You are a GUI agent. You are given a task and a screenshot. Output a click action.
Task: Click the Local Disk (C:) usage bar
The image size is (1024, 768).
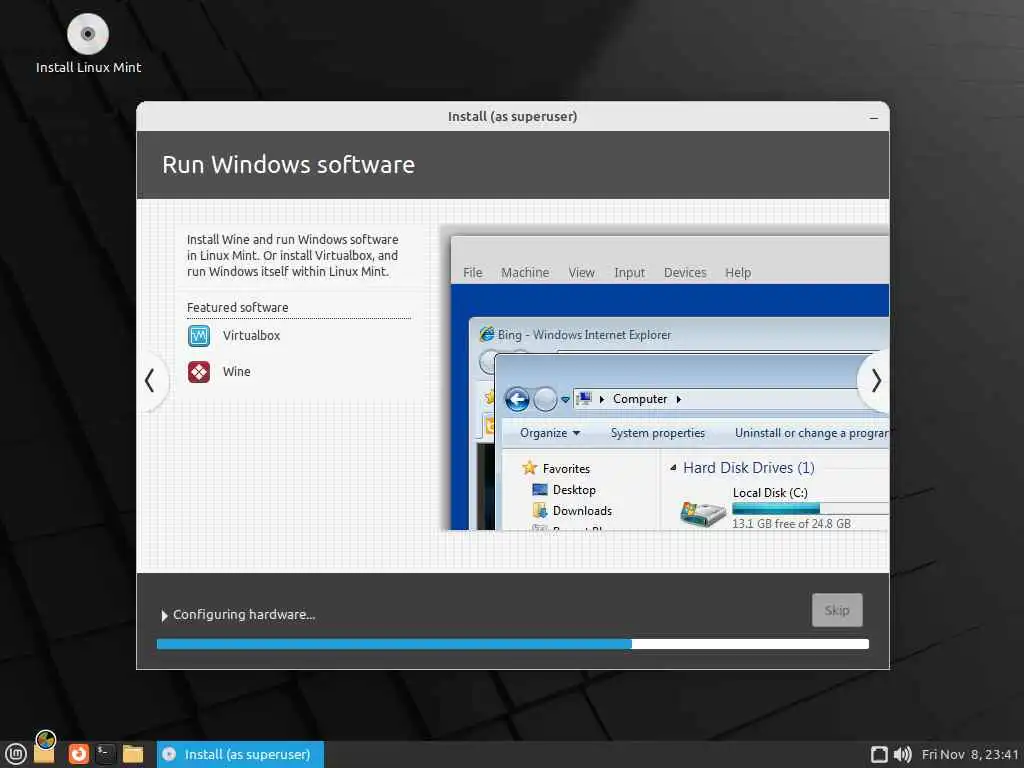[x=810, y=508]
